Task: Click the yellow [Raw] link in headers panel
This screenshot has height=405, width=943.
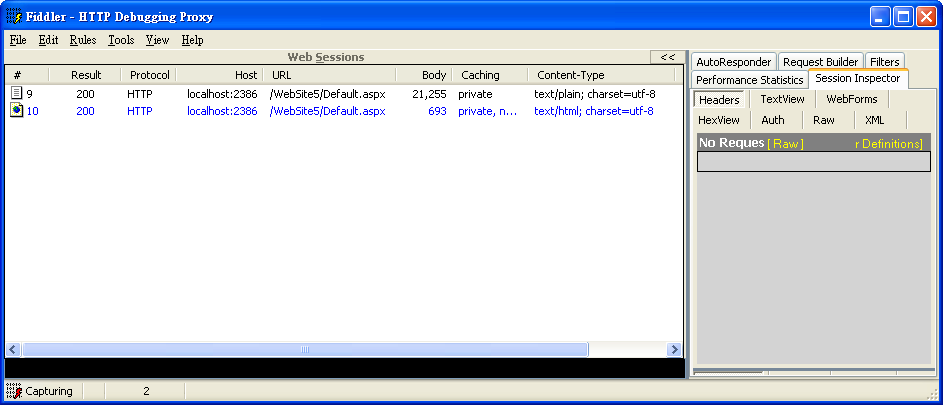Action: 785,144
